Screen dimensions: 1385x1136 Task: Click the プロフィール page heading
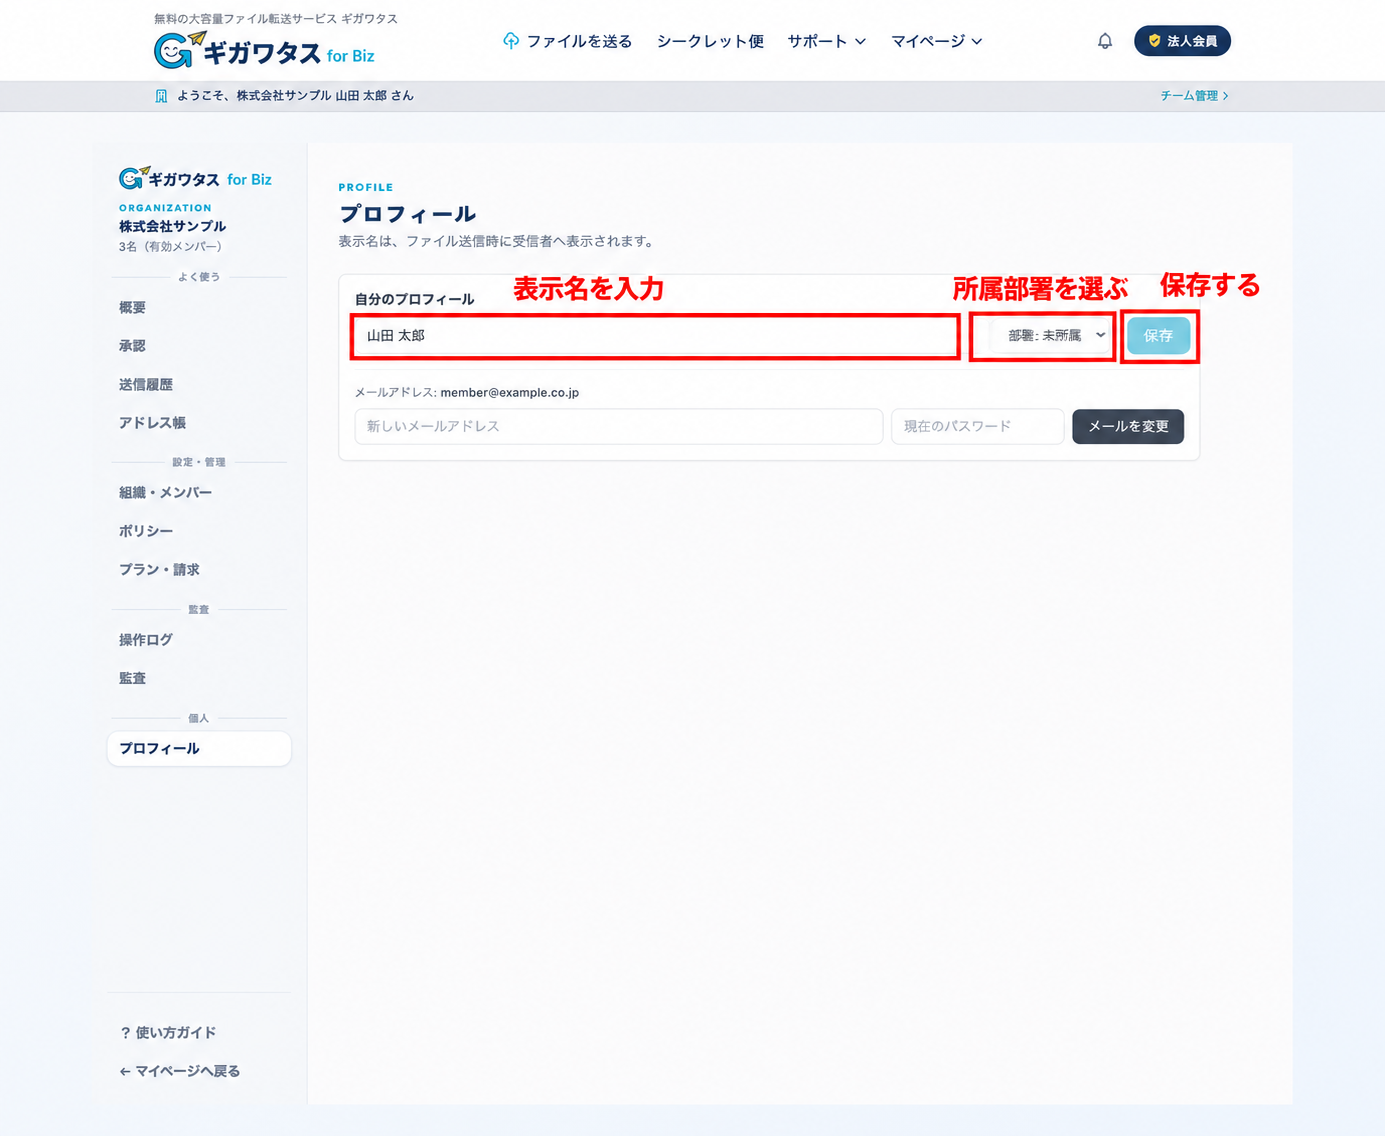[x=408, y=214]
